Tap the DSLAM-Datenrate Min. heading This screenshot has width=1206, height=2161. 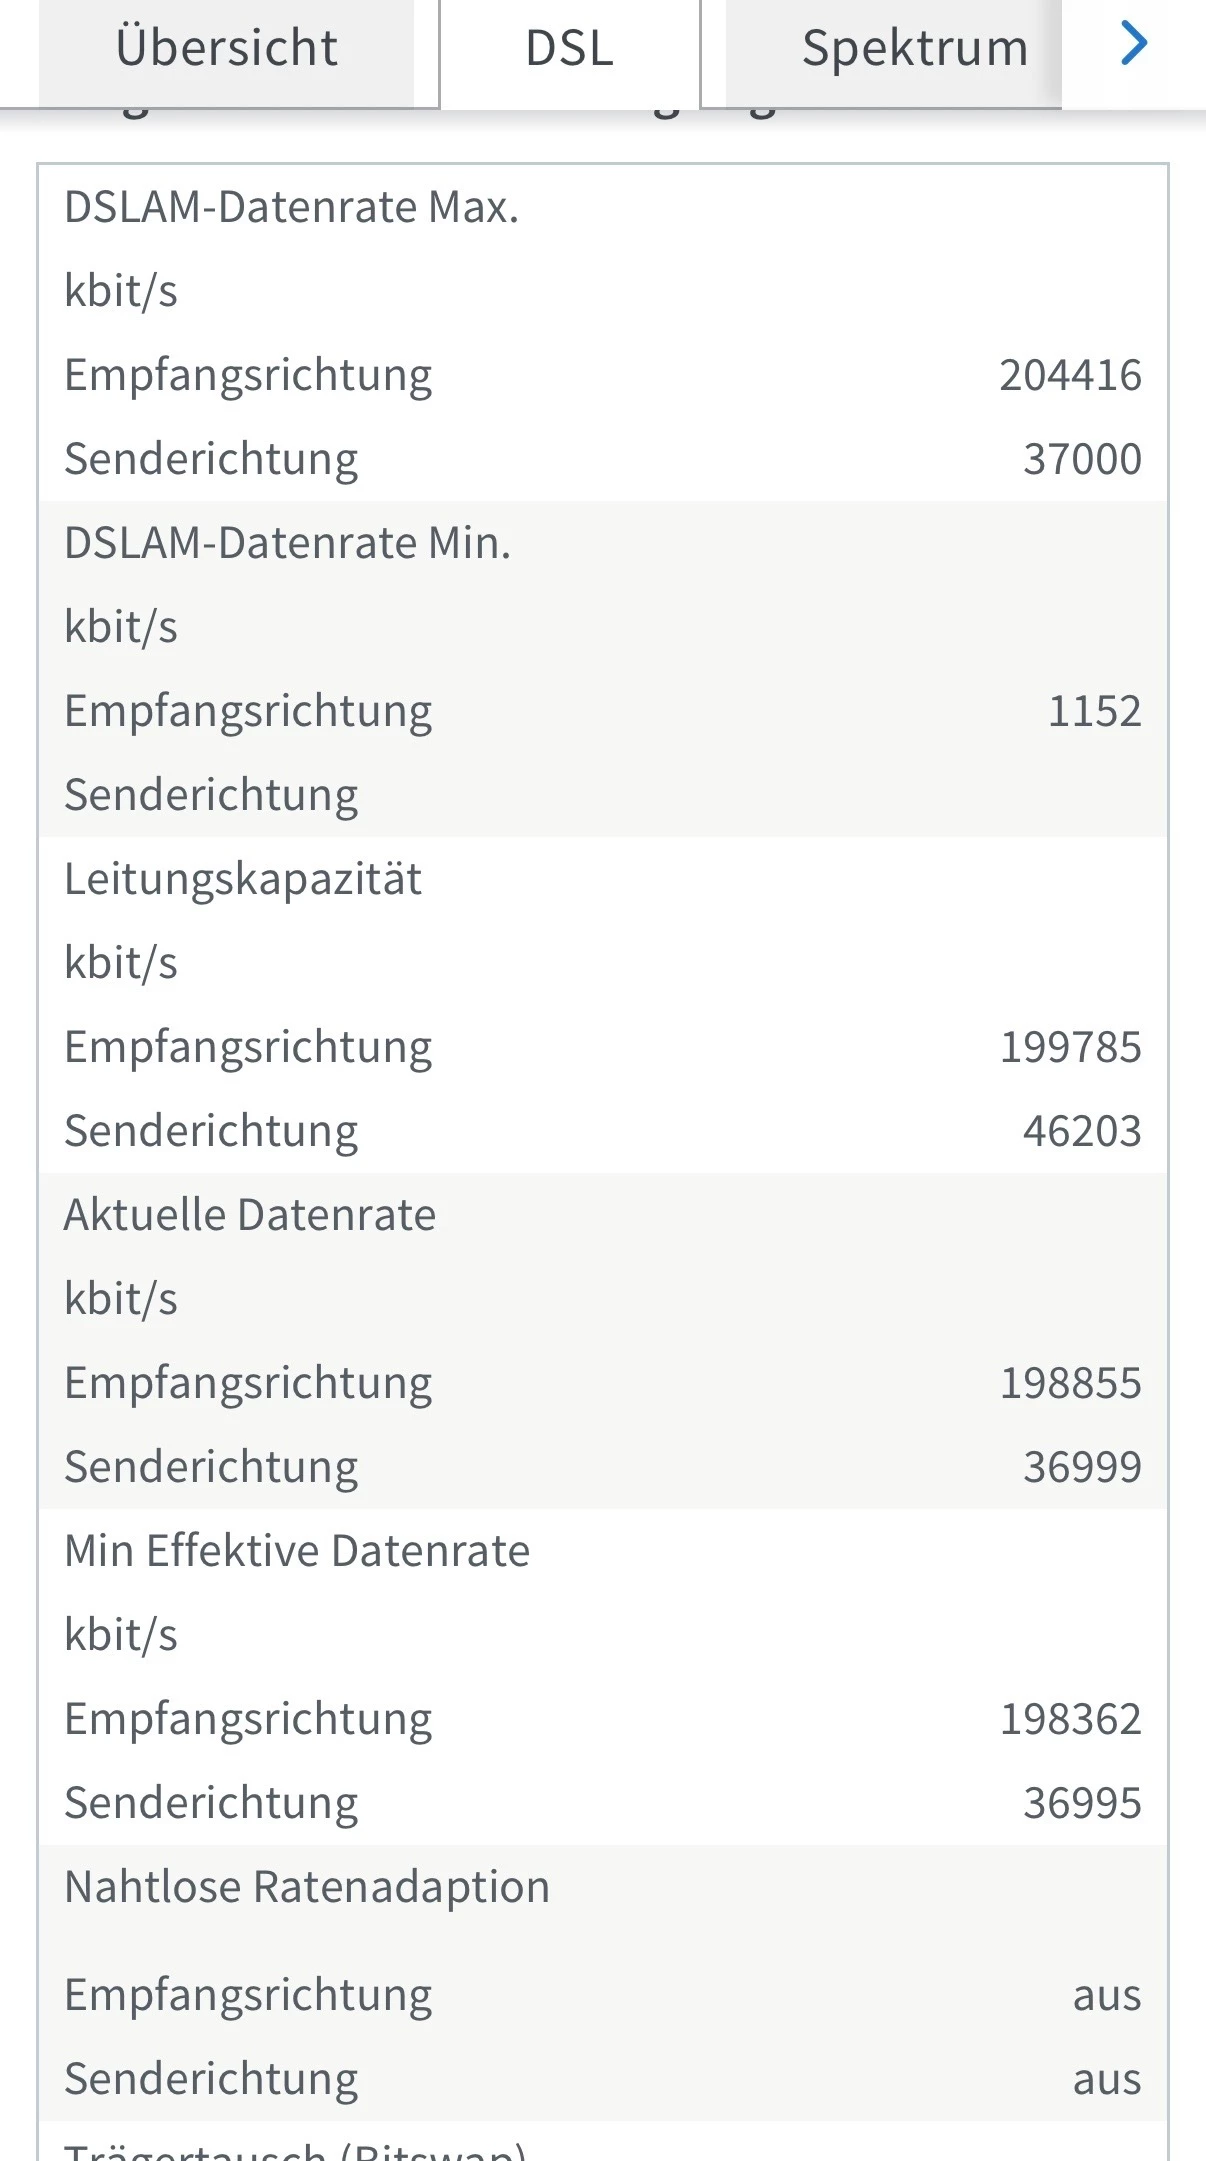click(x=287, y=543)
